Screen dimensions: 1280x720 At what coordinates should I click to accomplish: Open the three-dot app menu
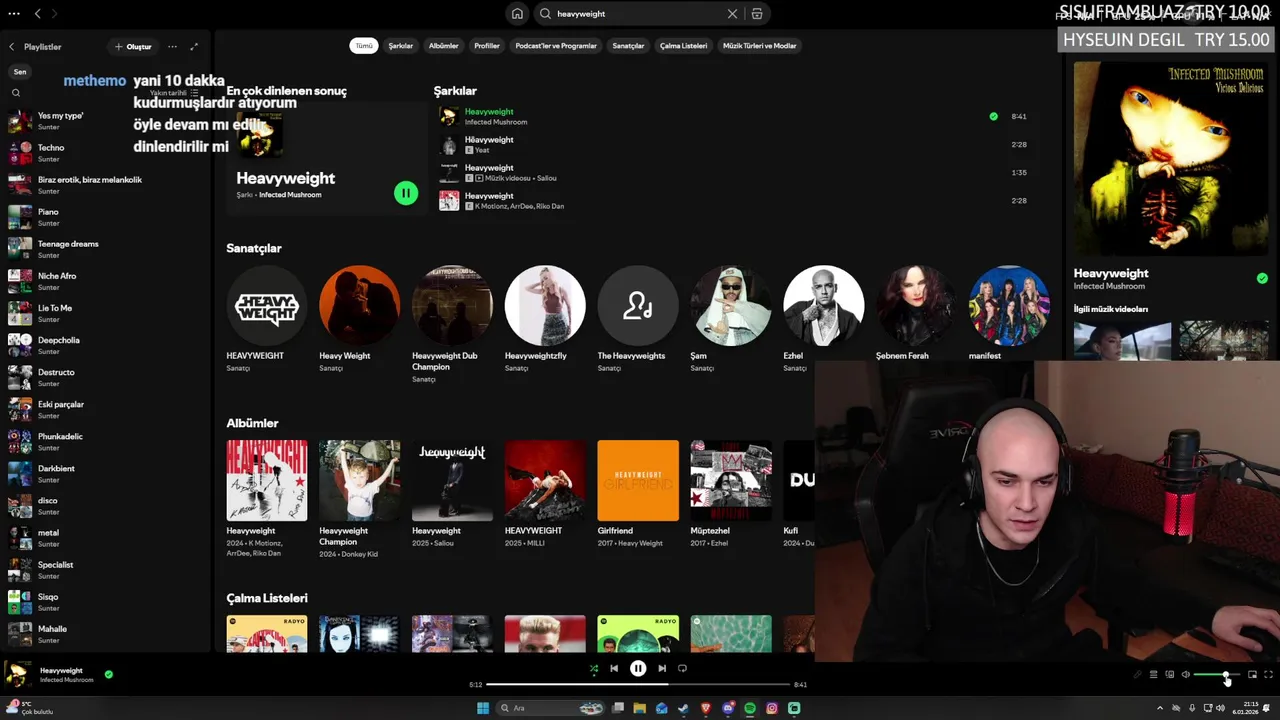coord(14,14)
